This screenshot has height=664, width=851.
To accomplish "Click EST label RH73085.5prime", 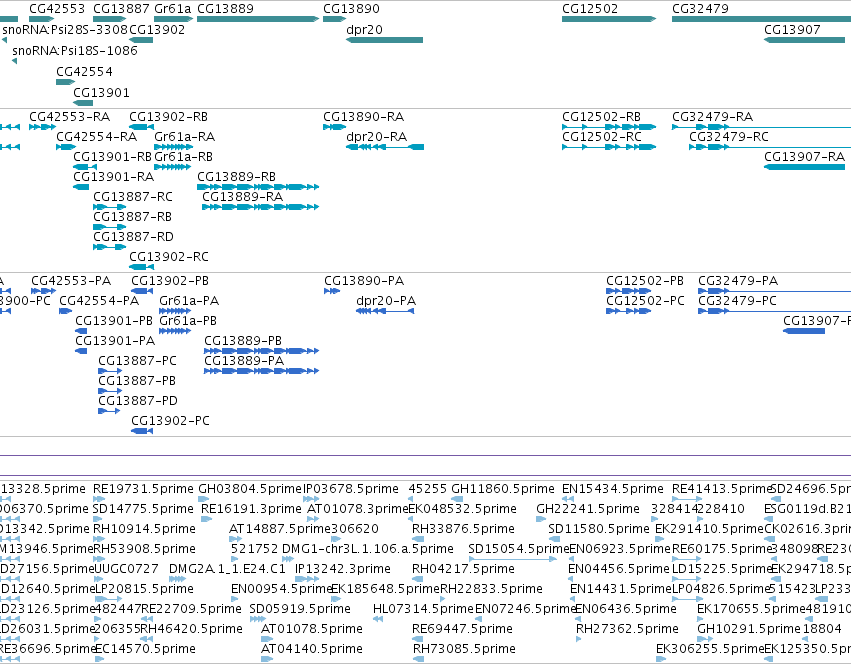I will click(464, 649).
